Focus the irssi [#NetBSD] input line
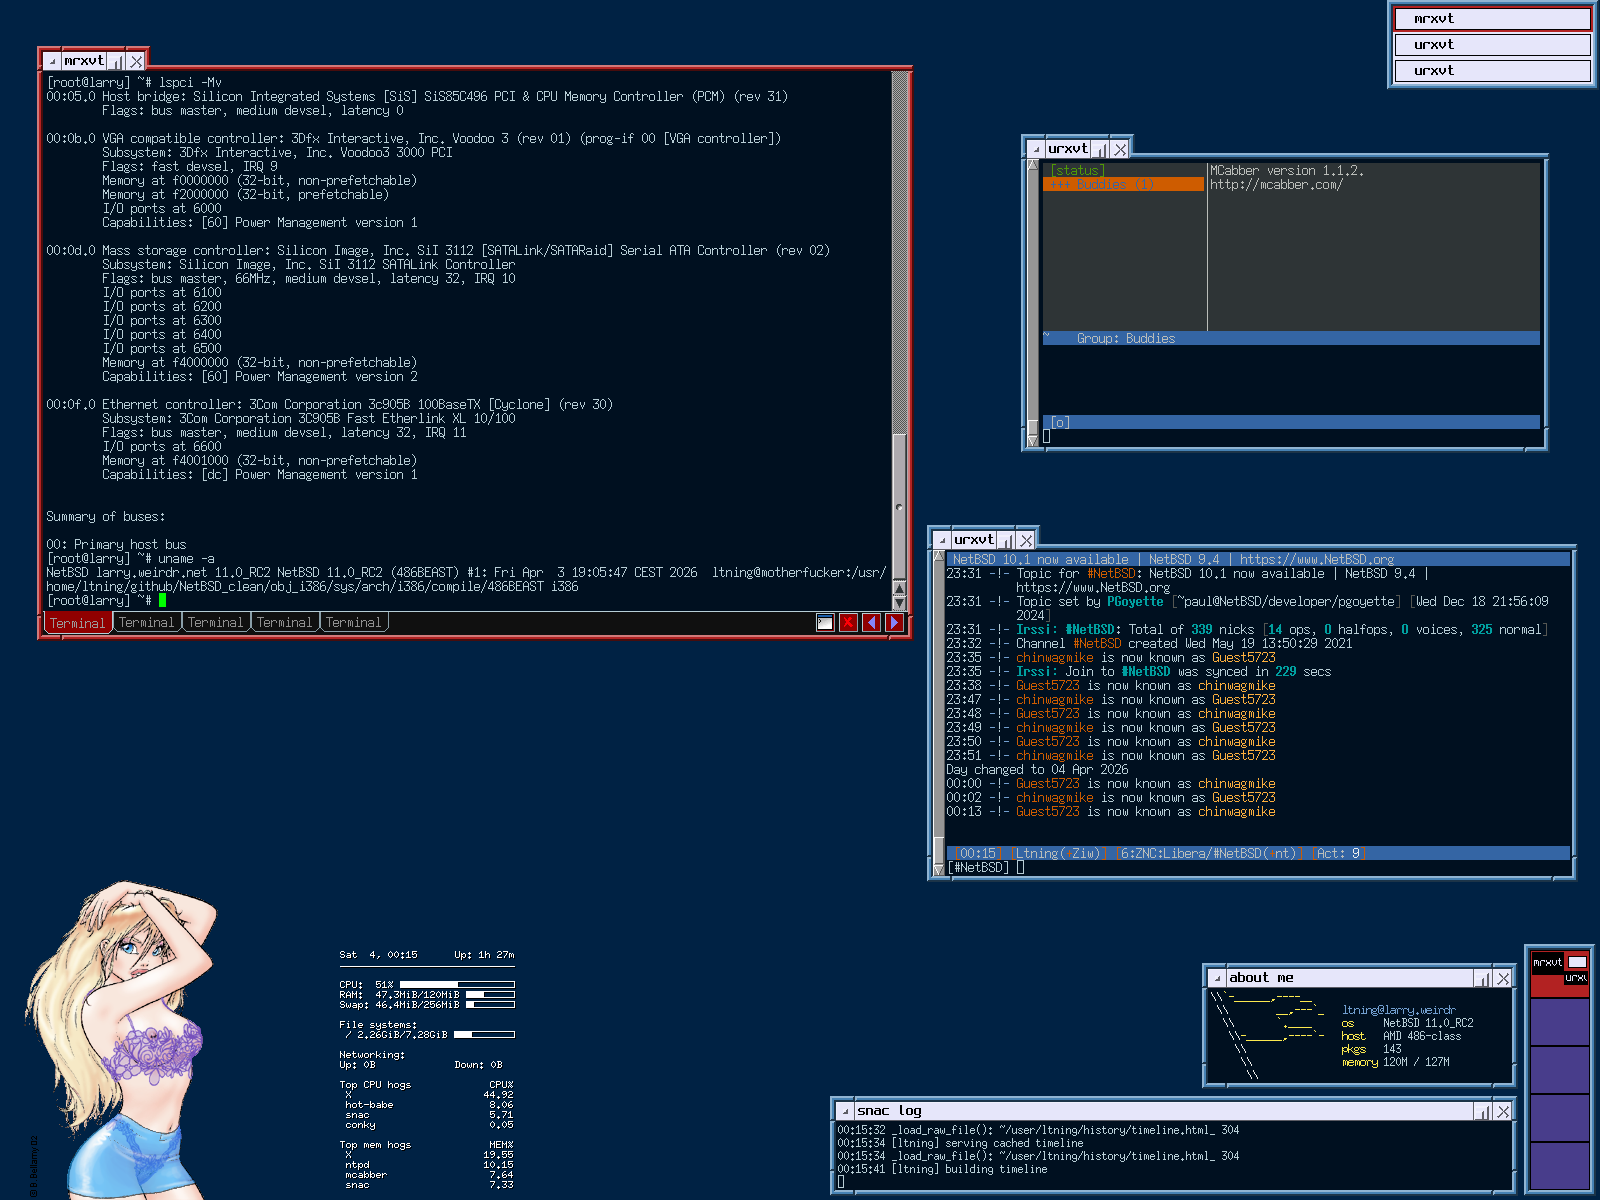The image size is (1600, 1200). pyautogui.click(x=1258, y=868)
